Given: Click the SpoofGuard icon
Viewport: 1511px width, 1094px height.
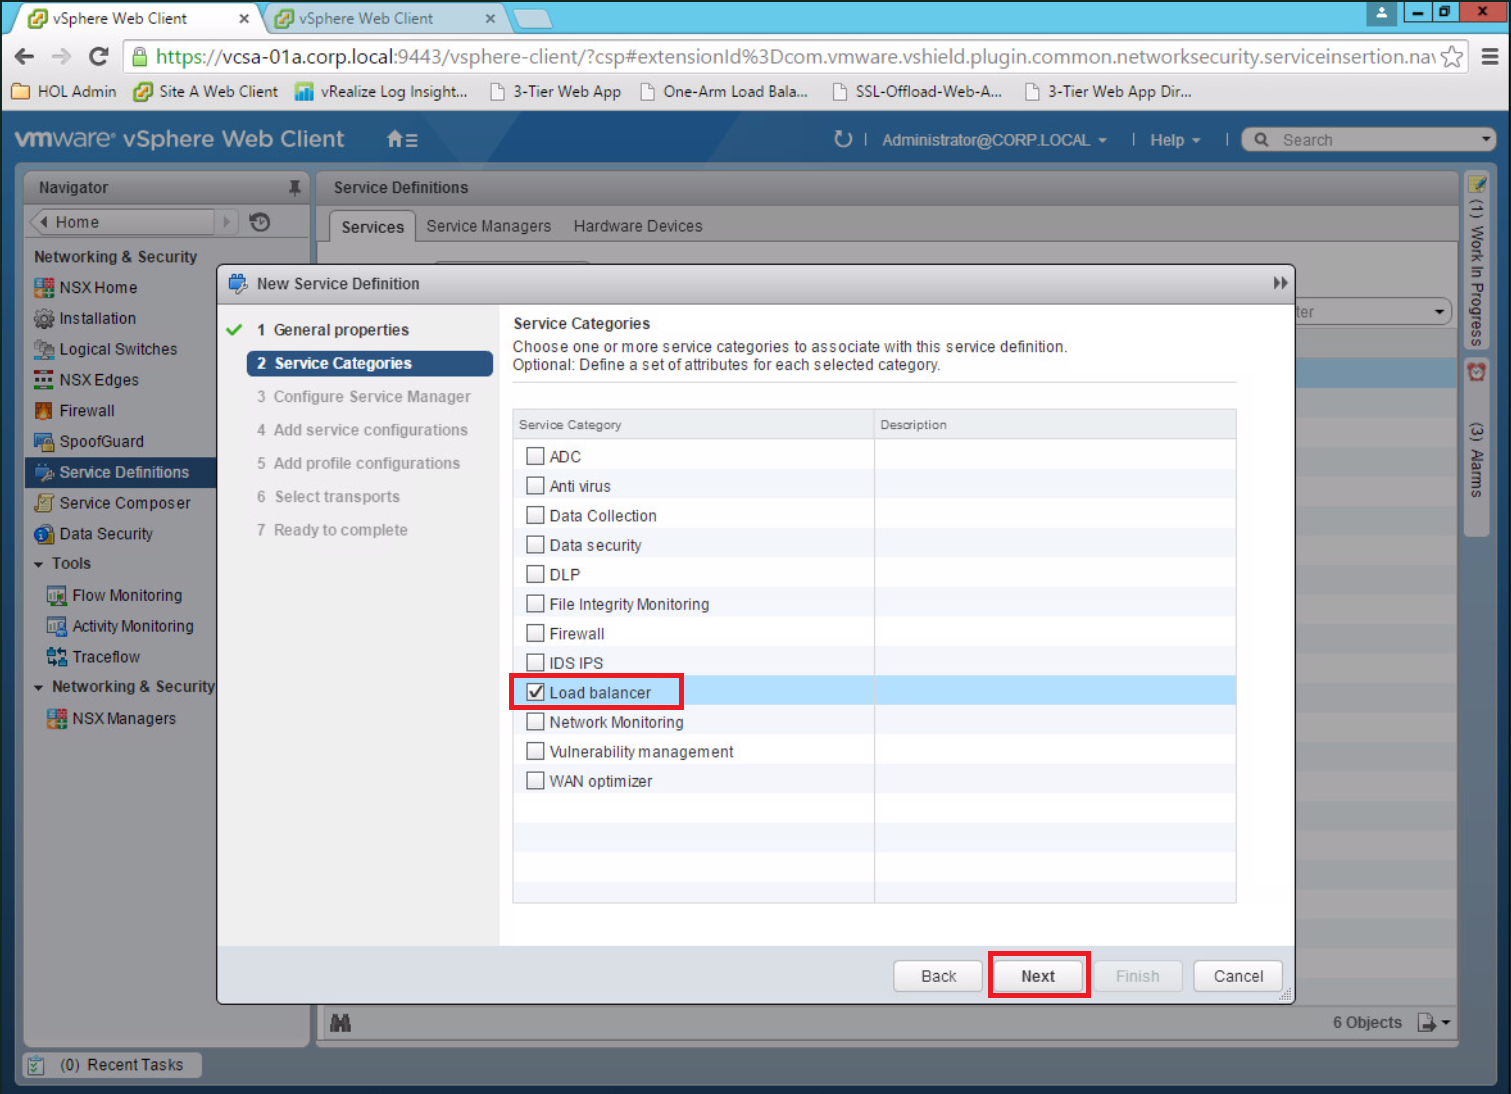Looking at the screenshot, I should point(44,442).
